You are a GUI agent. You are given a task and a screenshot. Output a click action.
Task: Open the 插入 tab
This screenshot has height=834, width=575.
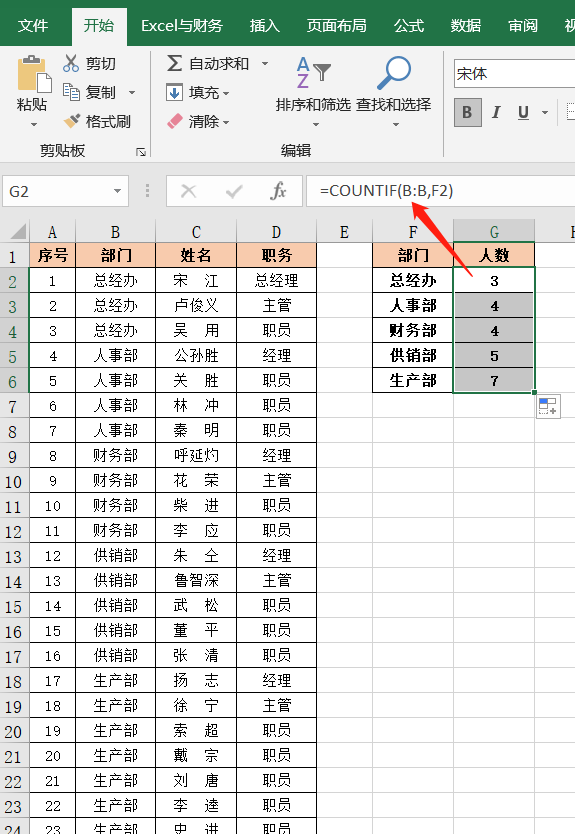coord(264,26)
